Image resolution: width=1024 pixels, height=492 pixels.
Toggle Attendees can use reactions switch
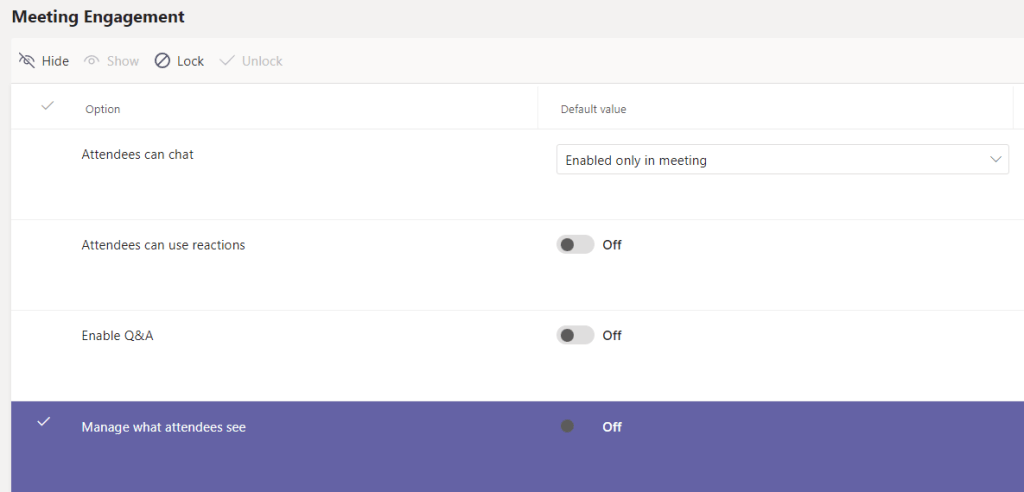coord(575,245)
